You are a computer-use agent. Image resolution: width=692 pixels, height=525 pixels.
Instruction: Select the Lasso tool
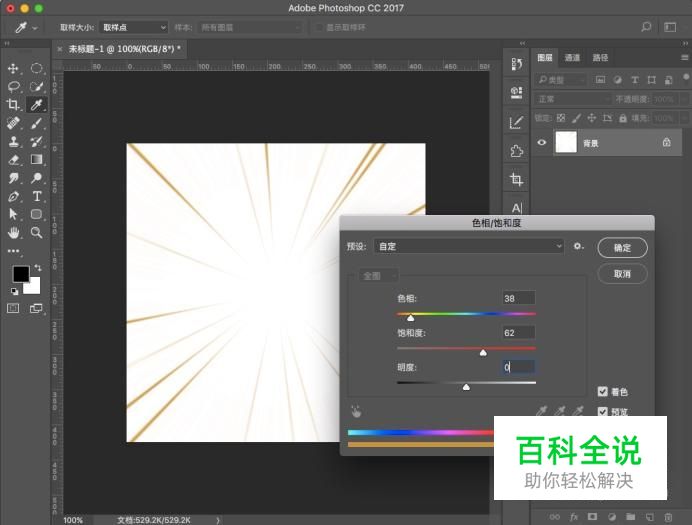(x=13, y=86)
